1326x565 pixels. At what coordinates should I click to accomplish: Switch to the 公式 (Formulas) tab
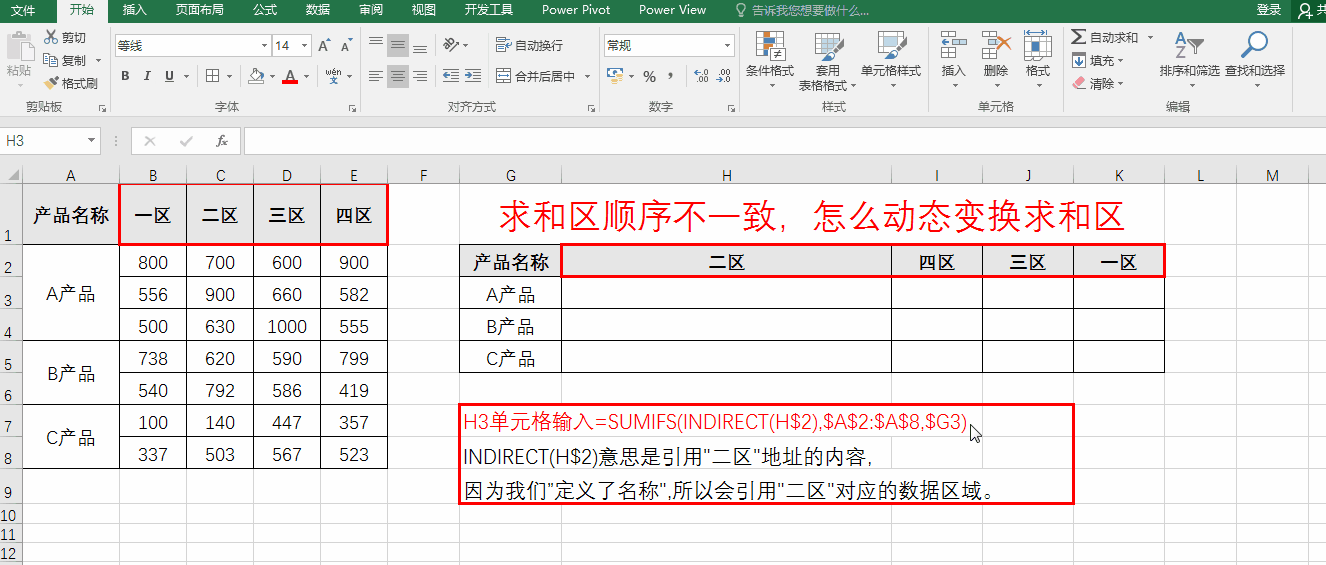tap(265, 10)
